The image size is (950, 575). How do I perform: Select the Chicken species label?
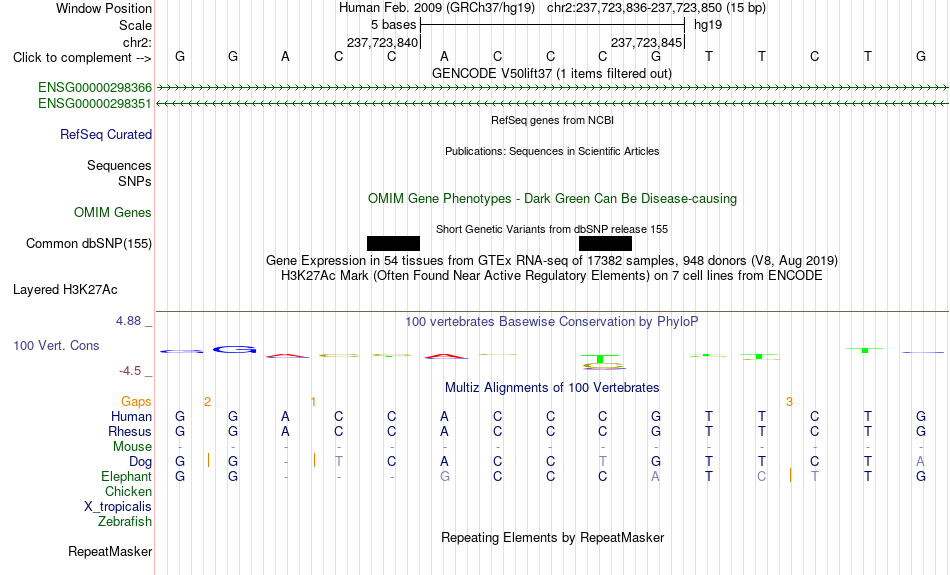tap(128, 491)
